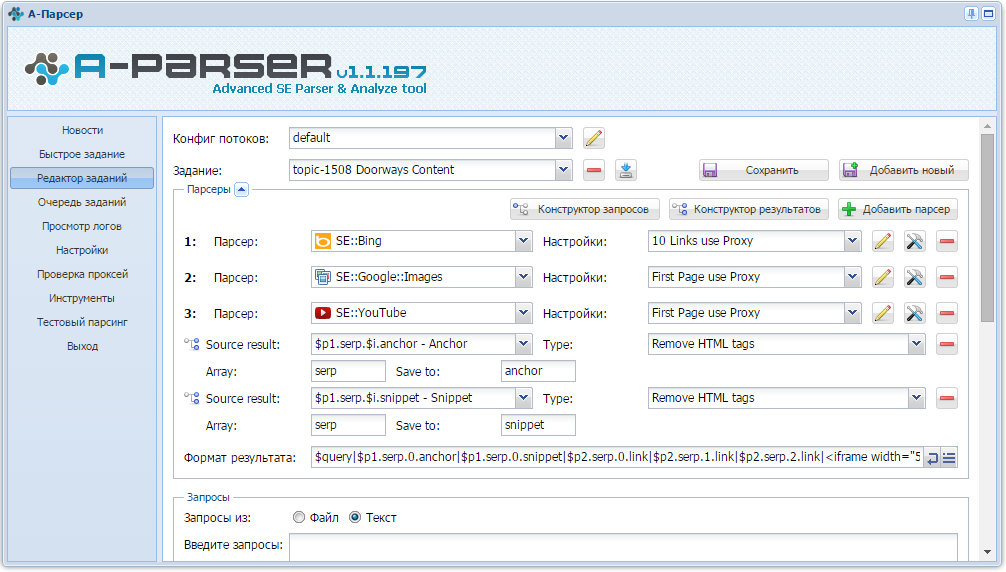Select Редактор заданий in the sidebar

pos(82,178)
